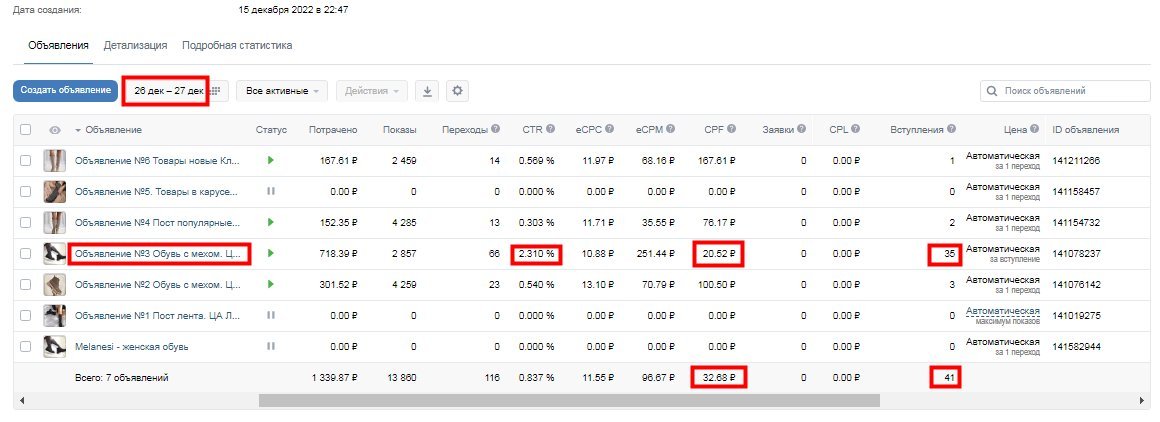This screenshot has height=422, width=1160.
Task: Click running status icon of Объявление №2
Action: click(x=271, y=284)
